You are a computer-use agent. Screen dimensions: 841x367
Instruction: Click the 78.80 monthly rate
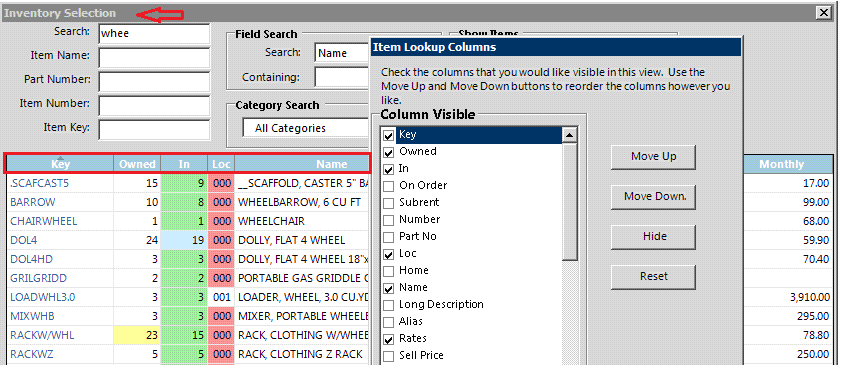(x=816, y=335)
